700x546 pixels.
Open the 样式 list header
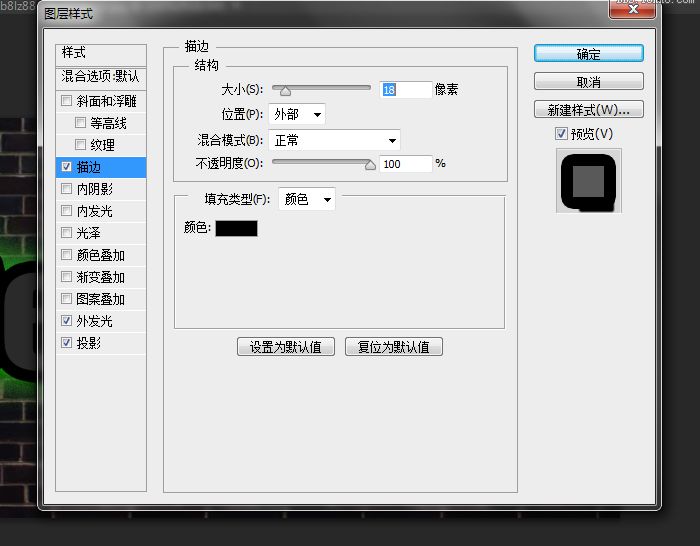pos(101,55)
